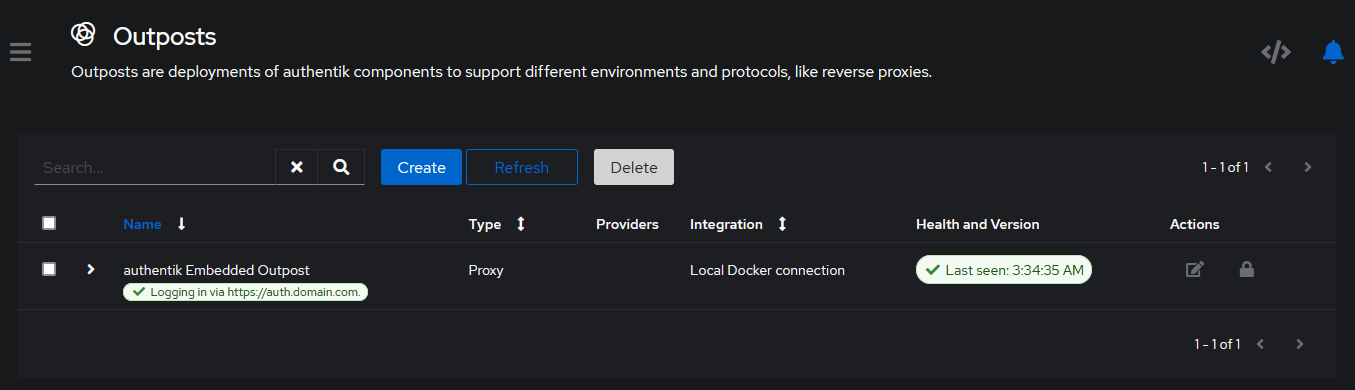This screenshot has height=390, width=1355.
Task: Click the magnifying glass search icon
Action: (341, 167)
